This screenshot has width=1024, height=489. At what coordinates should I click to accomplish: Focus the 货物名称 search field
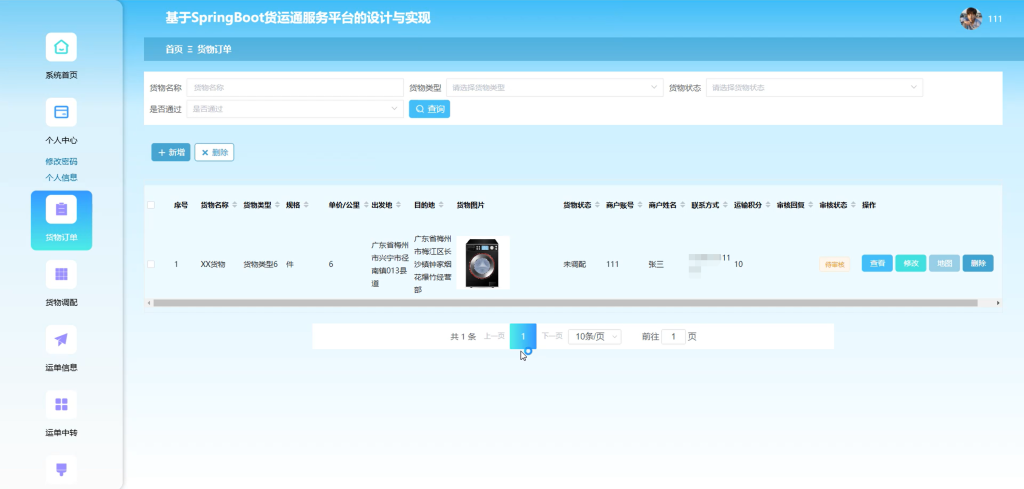(295, 87)
